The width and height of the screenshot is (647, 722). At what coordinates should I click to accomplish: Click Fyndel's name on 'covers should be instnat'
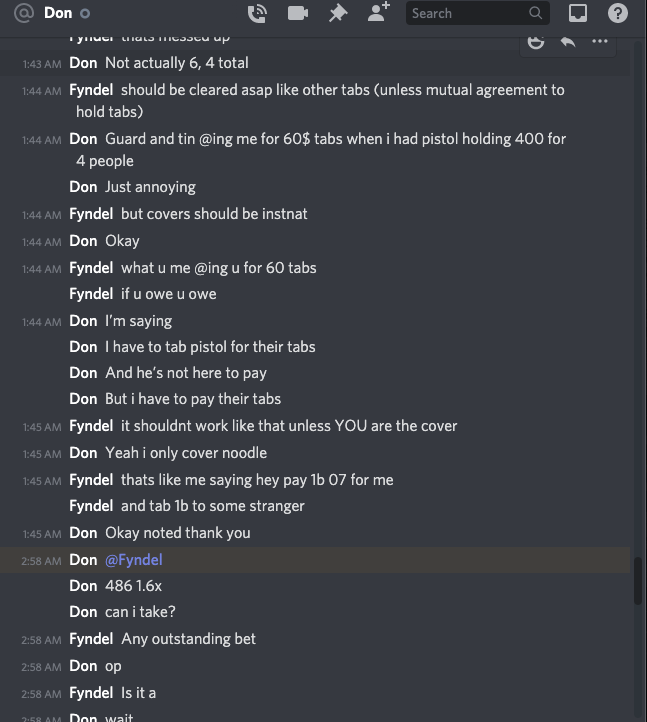coord(91,214)
